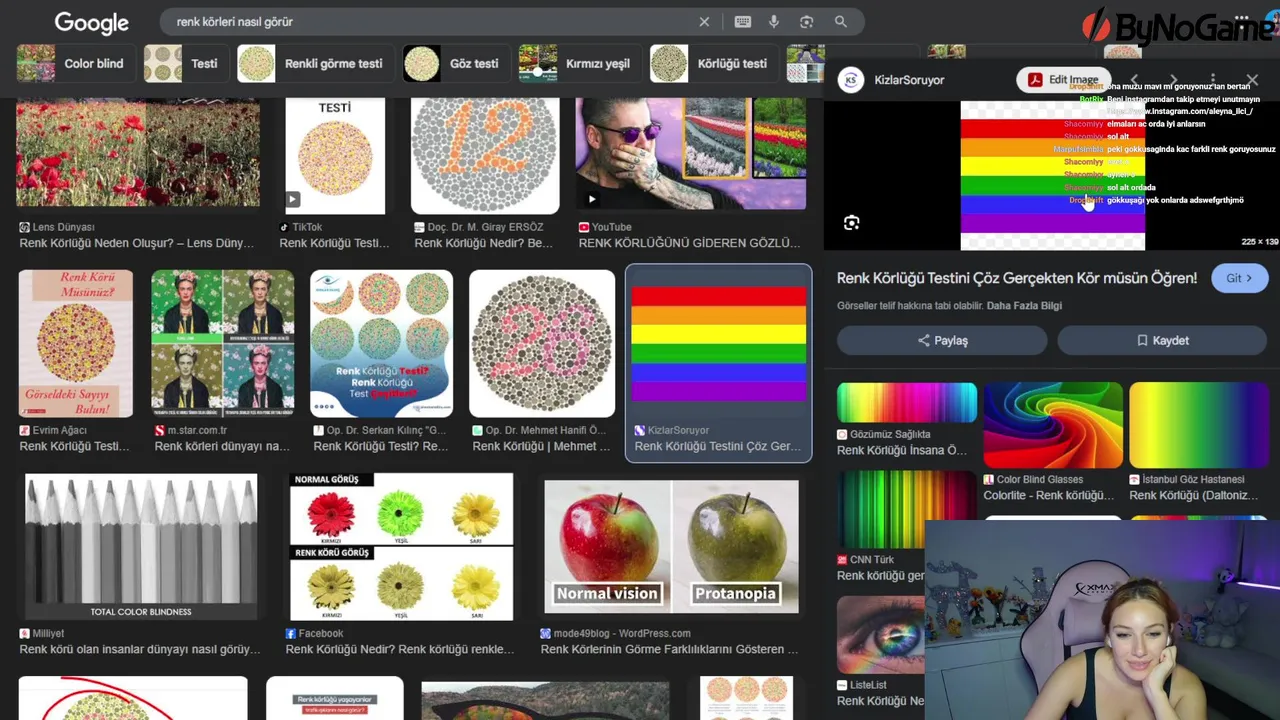Open the 'KizlarSoruyor' source name link
The image size is (1280, 720).
coord(909,80)
